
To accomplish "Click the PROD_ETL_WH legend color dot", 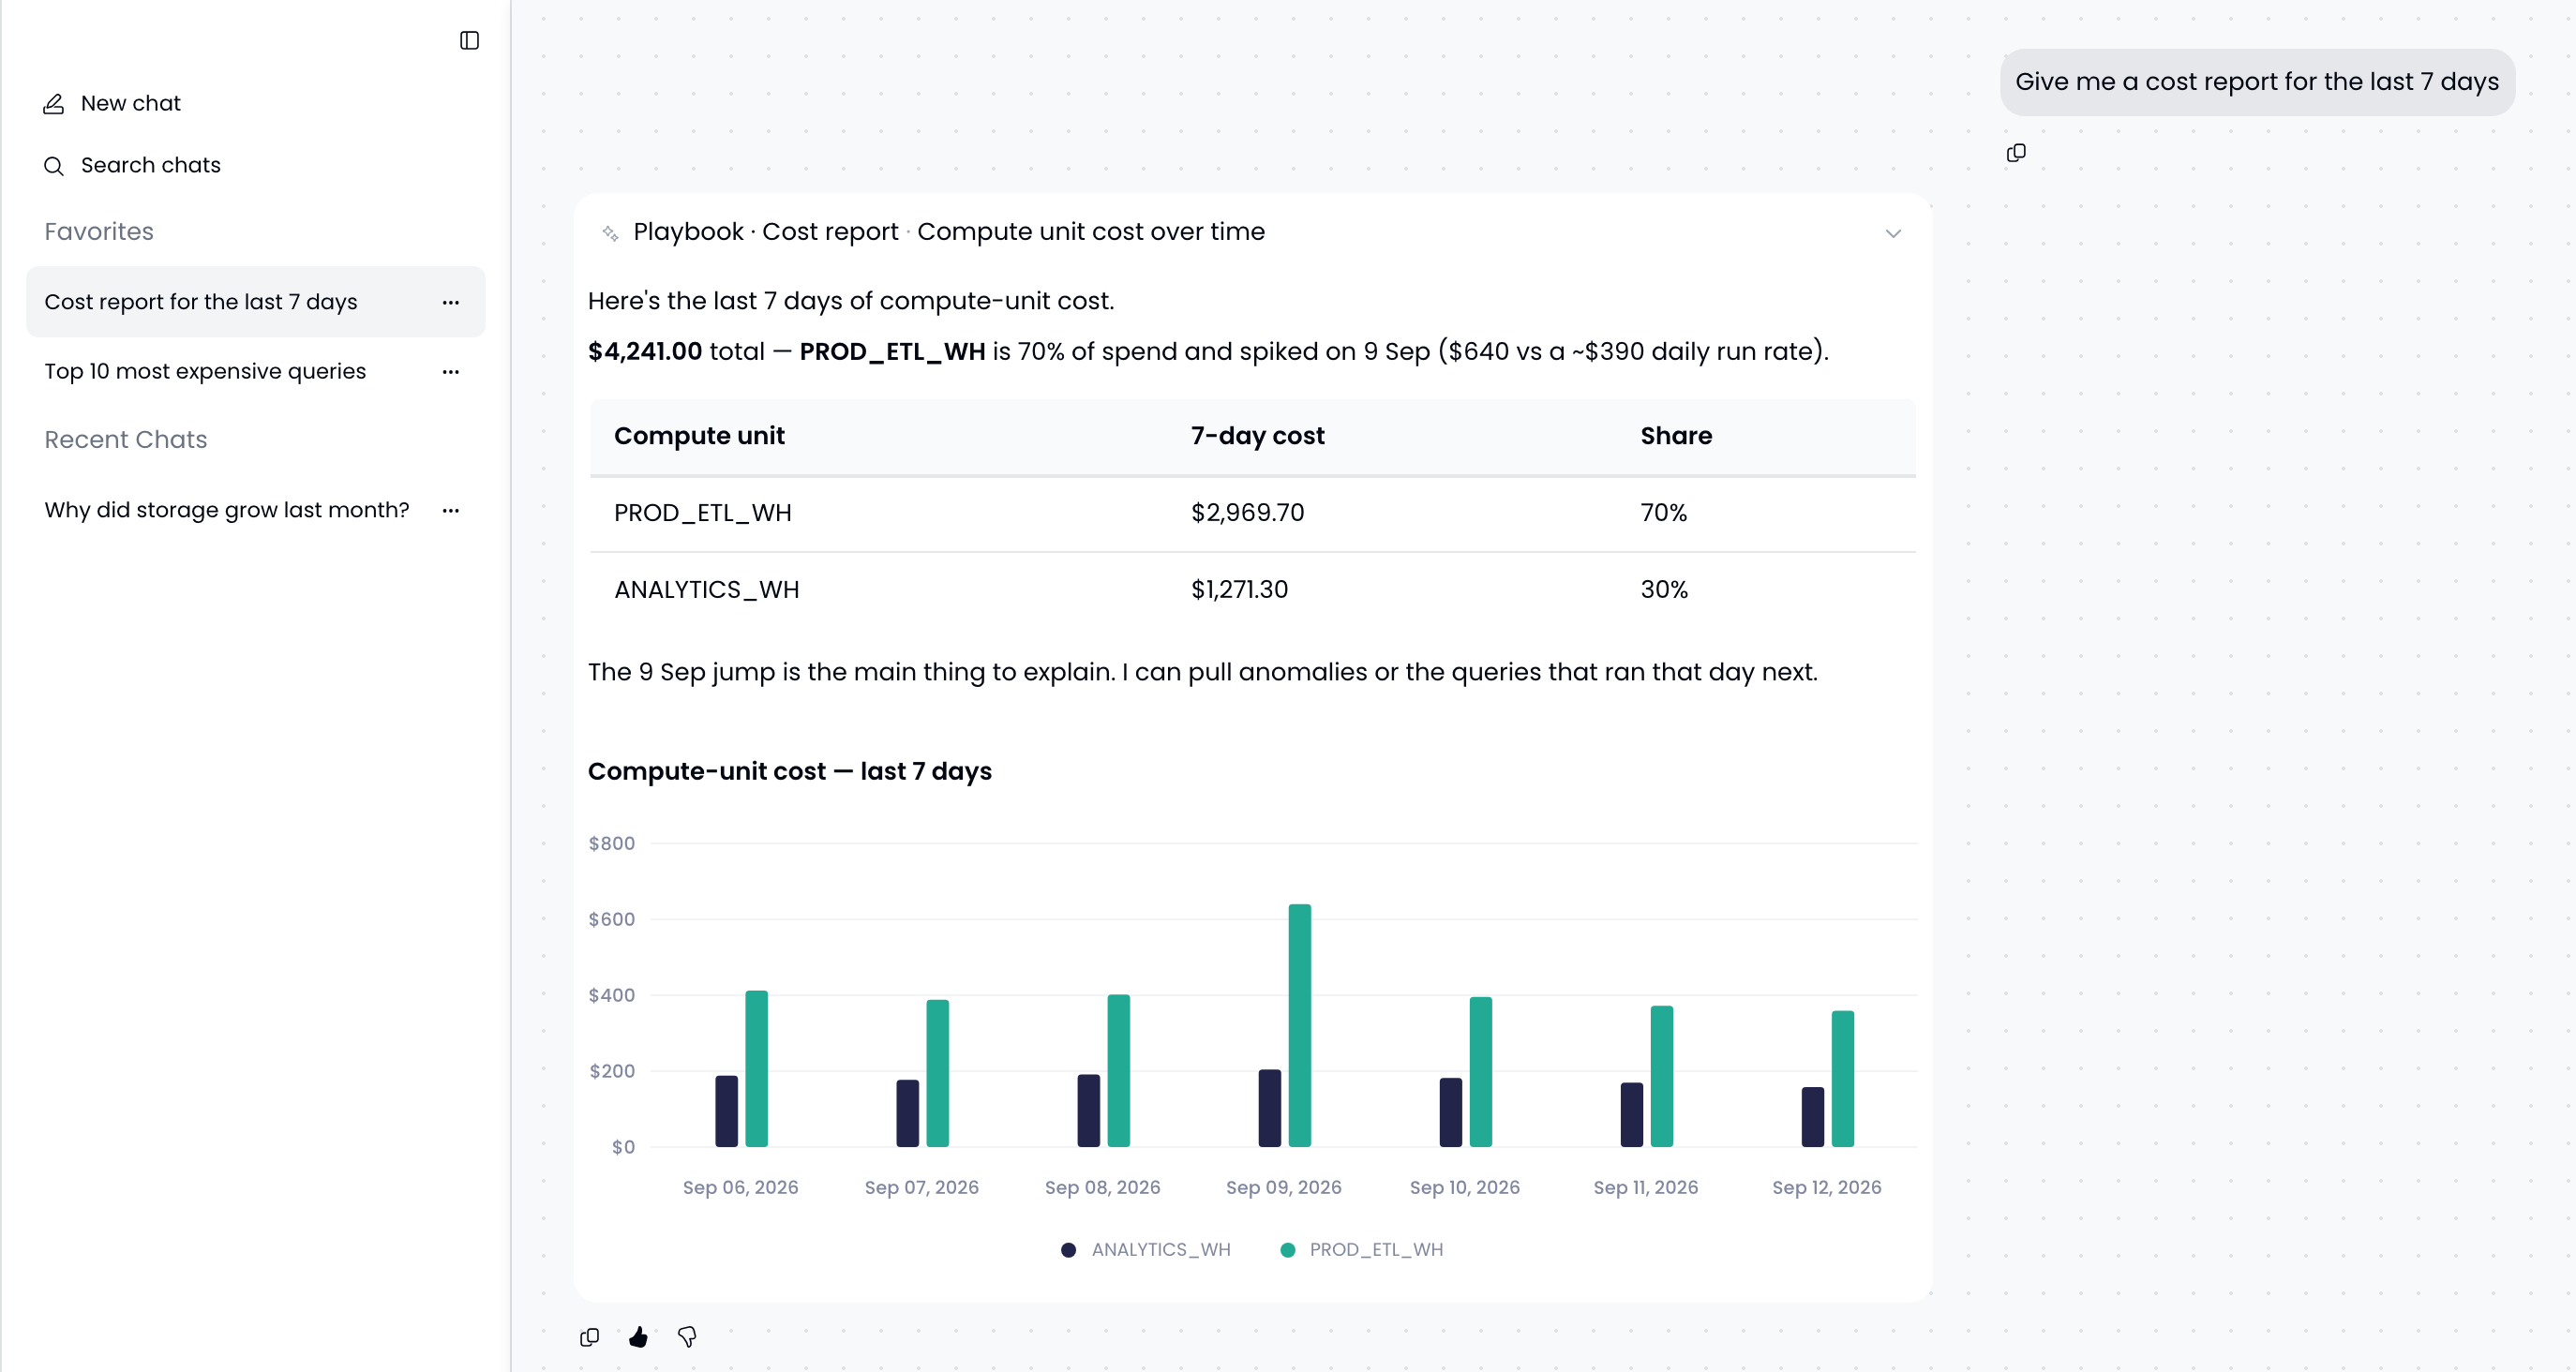I will pyautogui.click(x=1288, y=1250).
